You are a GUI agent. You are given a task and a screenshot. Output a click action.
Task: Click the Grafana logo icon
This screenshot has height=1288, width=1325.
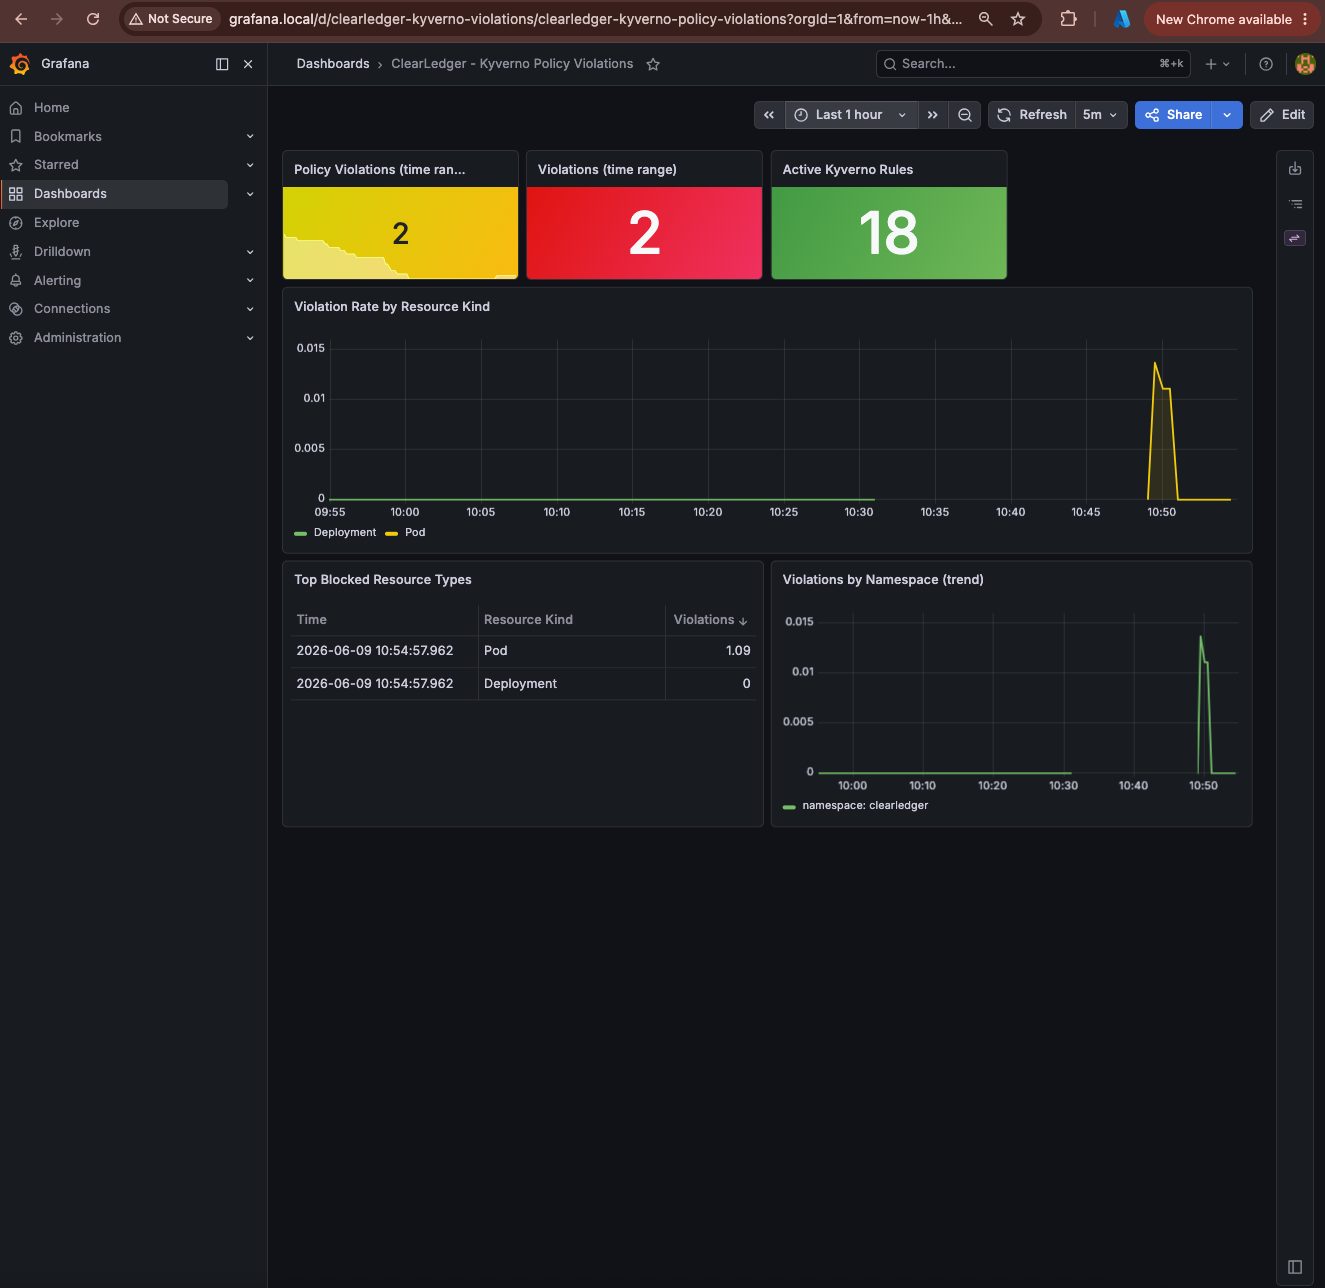(20, 64)
